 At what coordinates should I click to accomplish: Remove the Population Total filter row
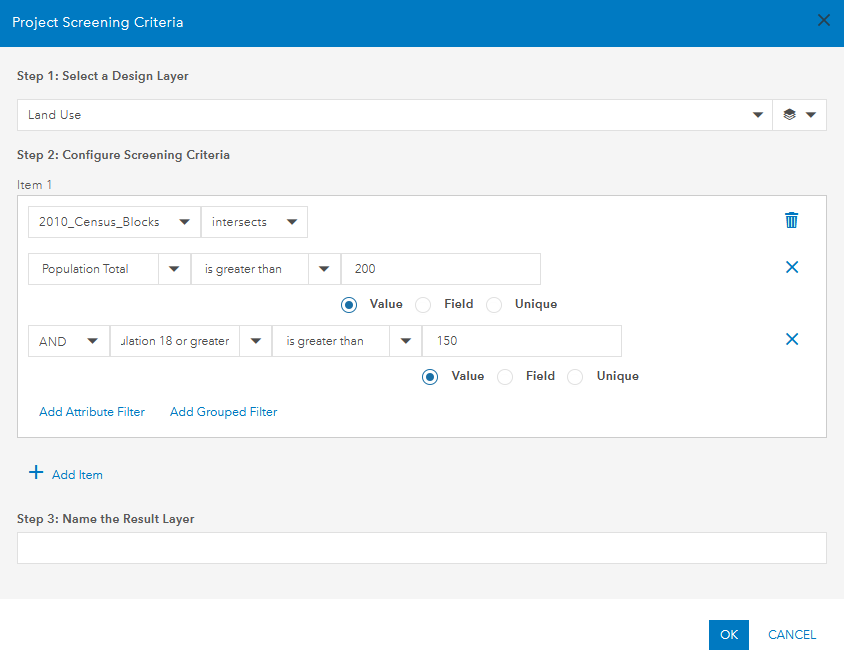click(792, 267)
